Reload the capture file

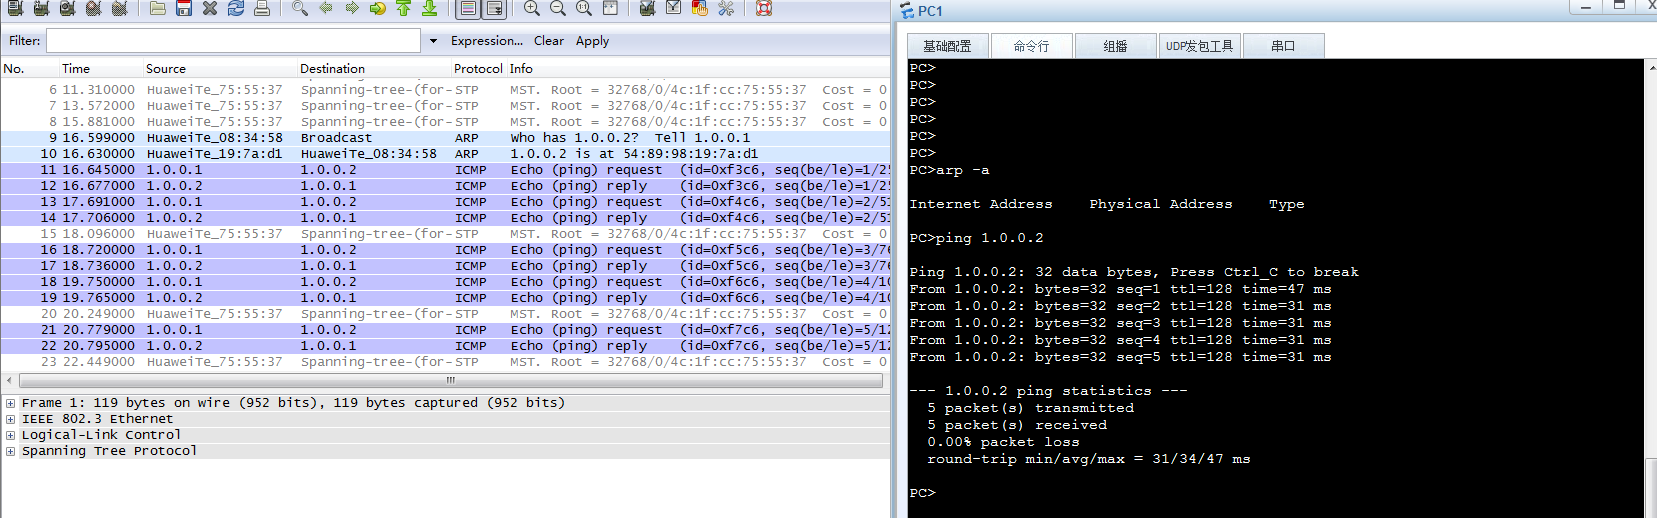(x=236, y=8)
